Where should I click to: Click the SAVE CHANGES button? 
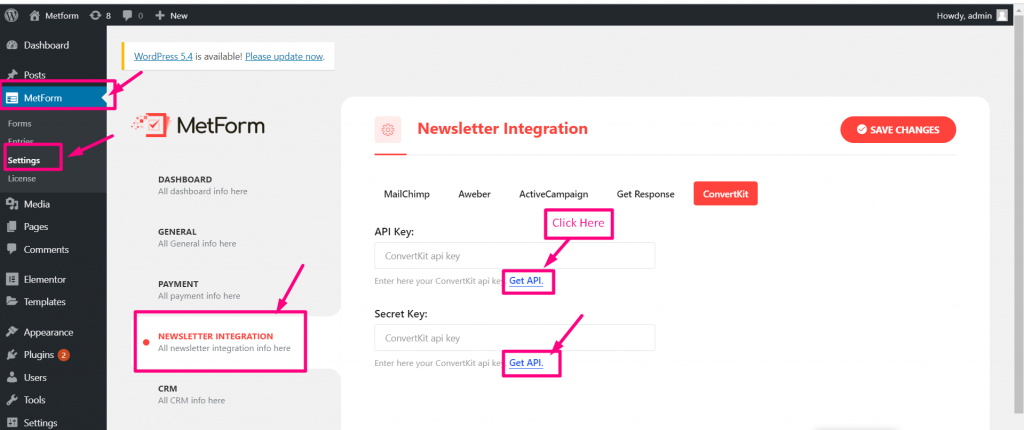click(898, 129)
